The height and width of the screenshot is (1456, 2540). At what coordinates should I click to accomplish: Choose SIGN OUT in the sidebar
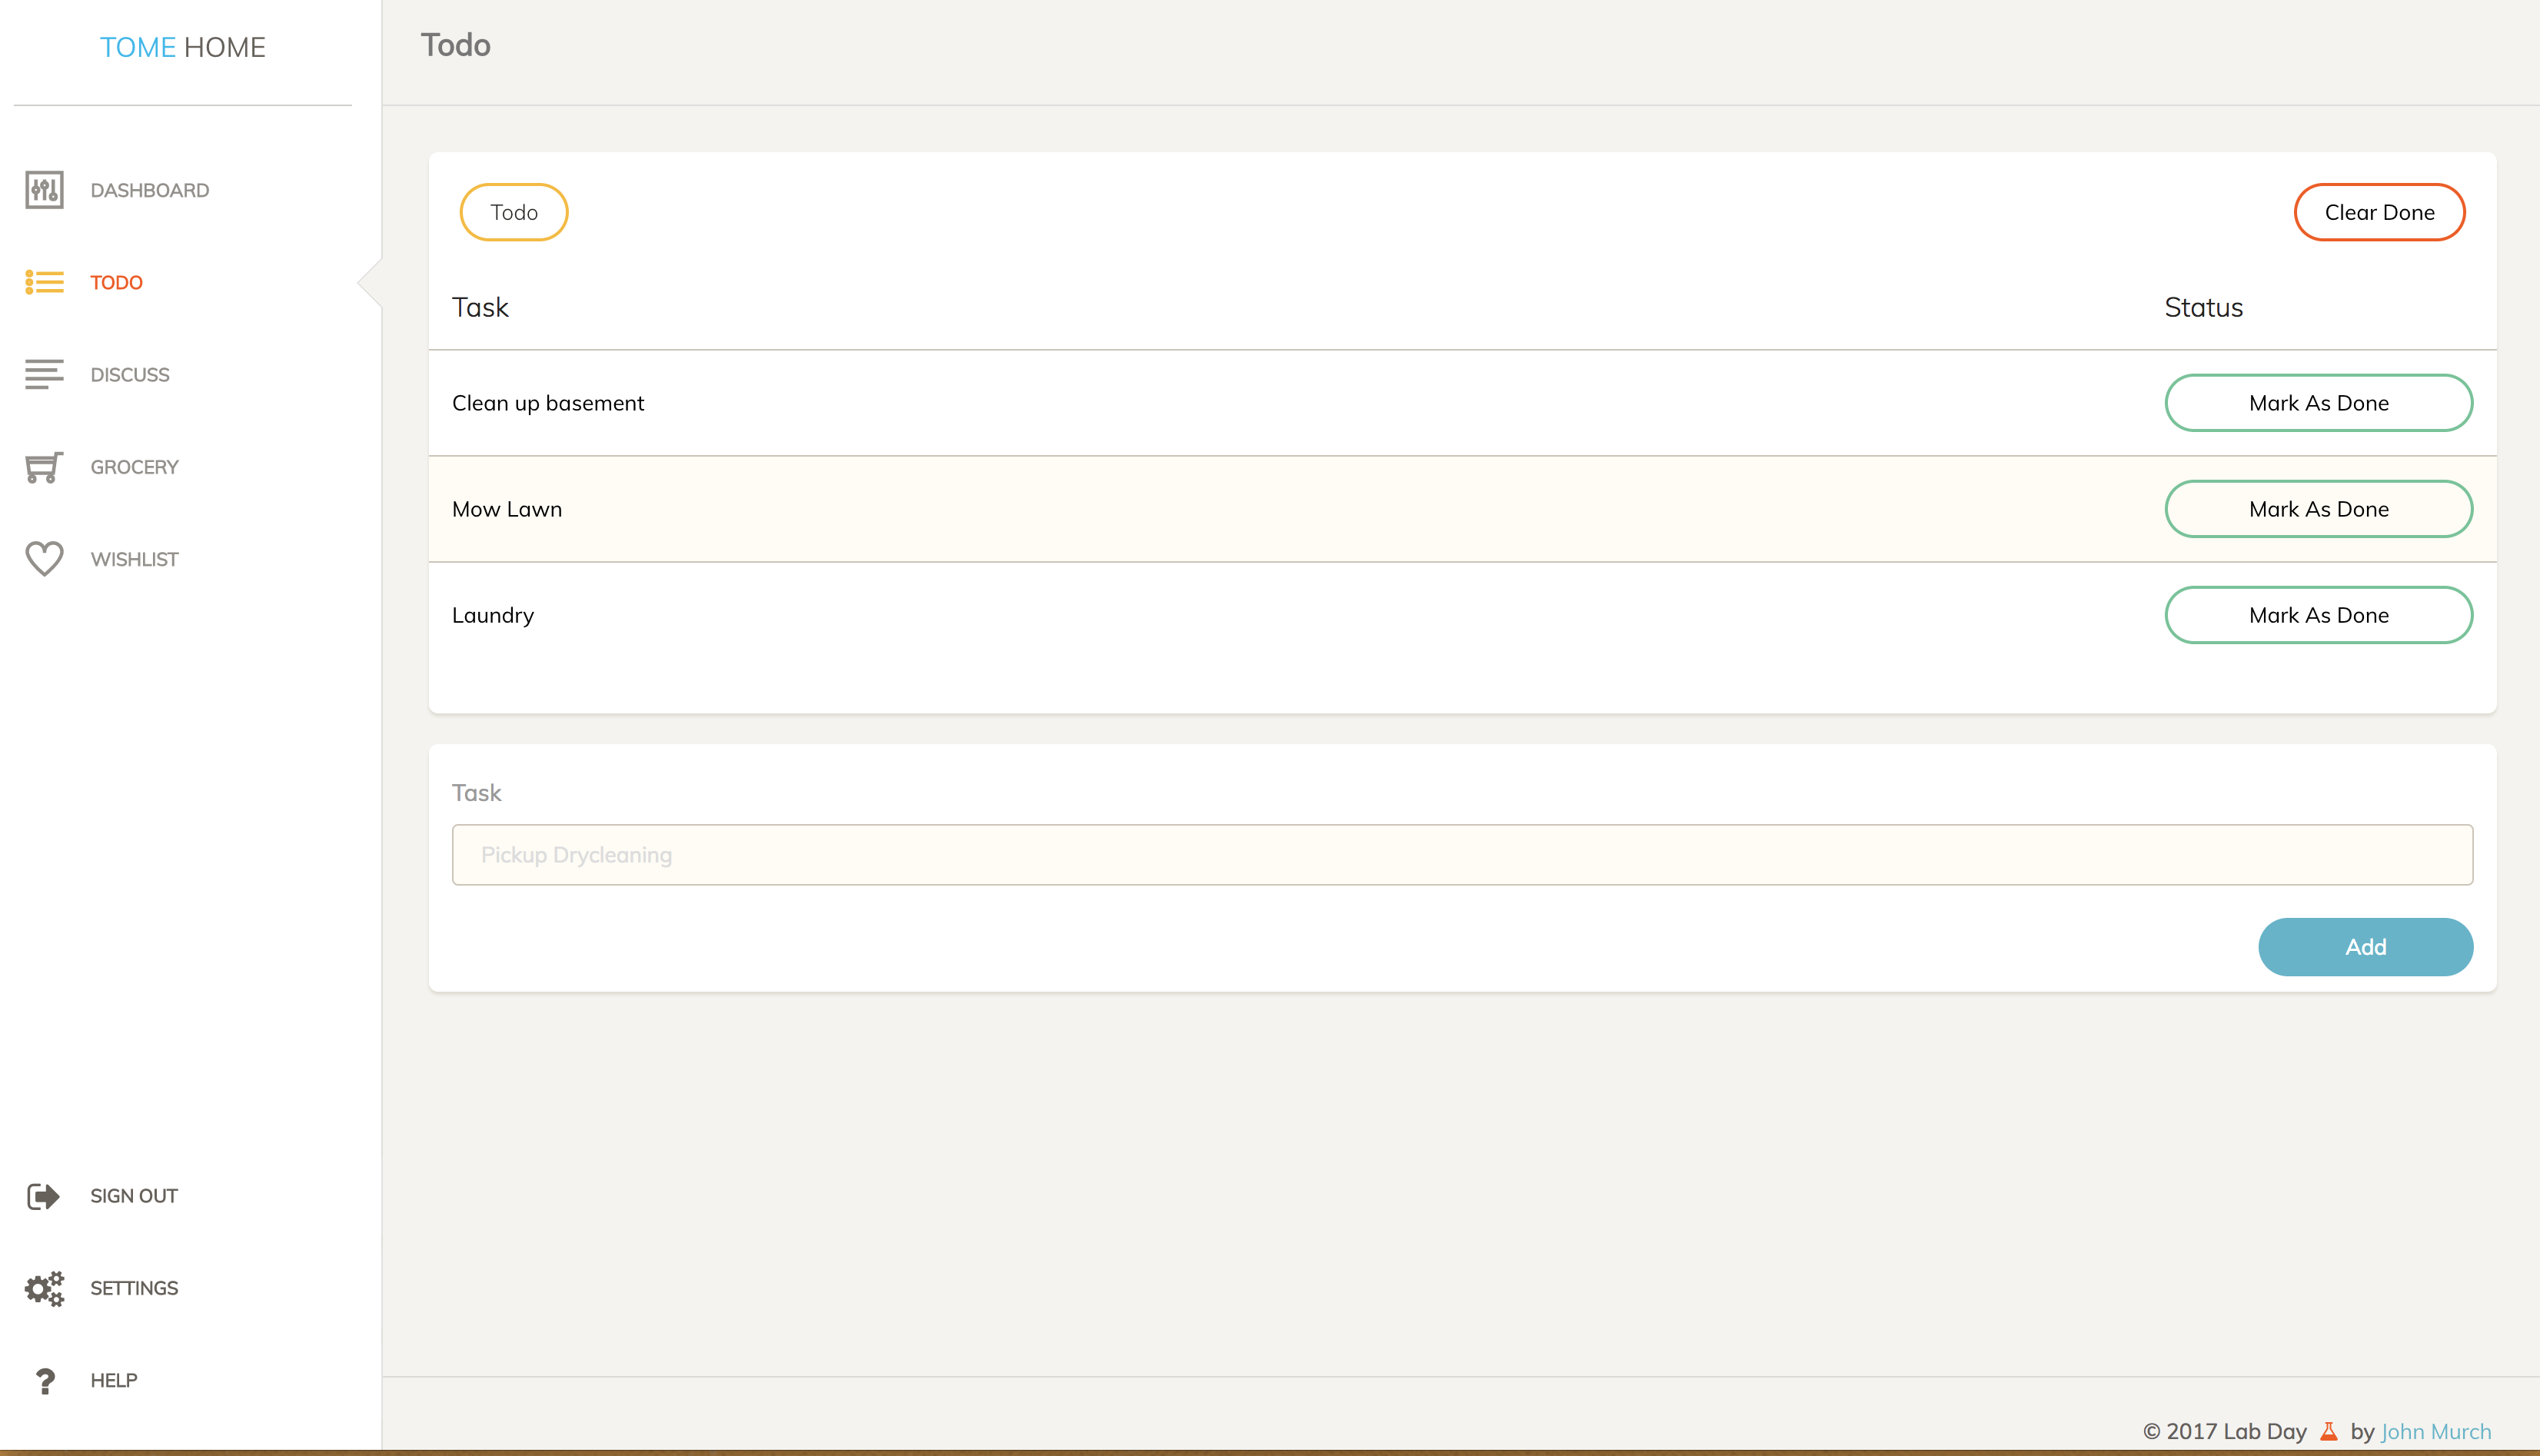[x=134, y=1196]
